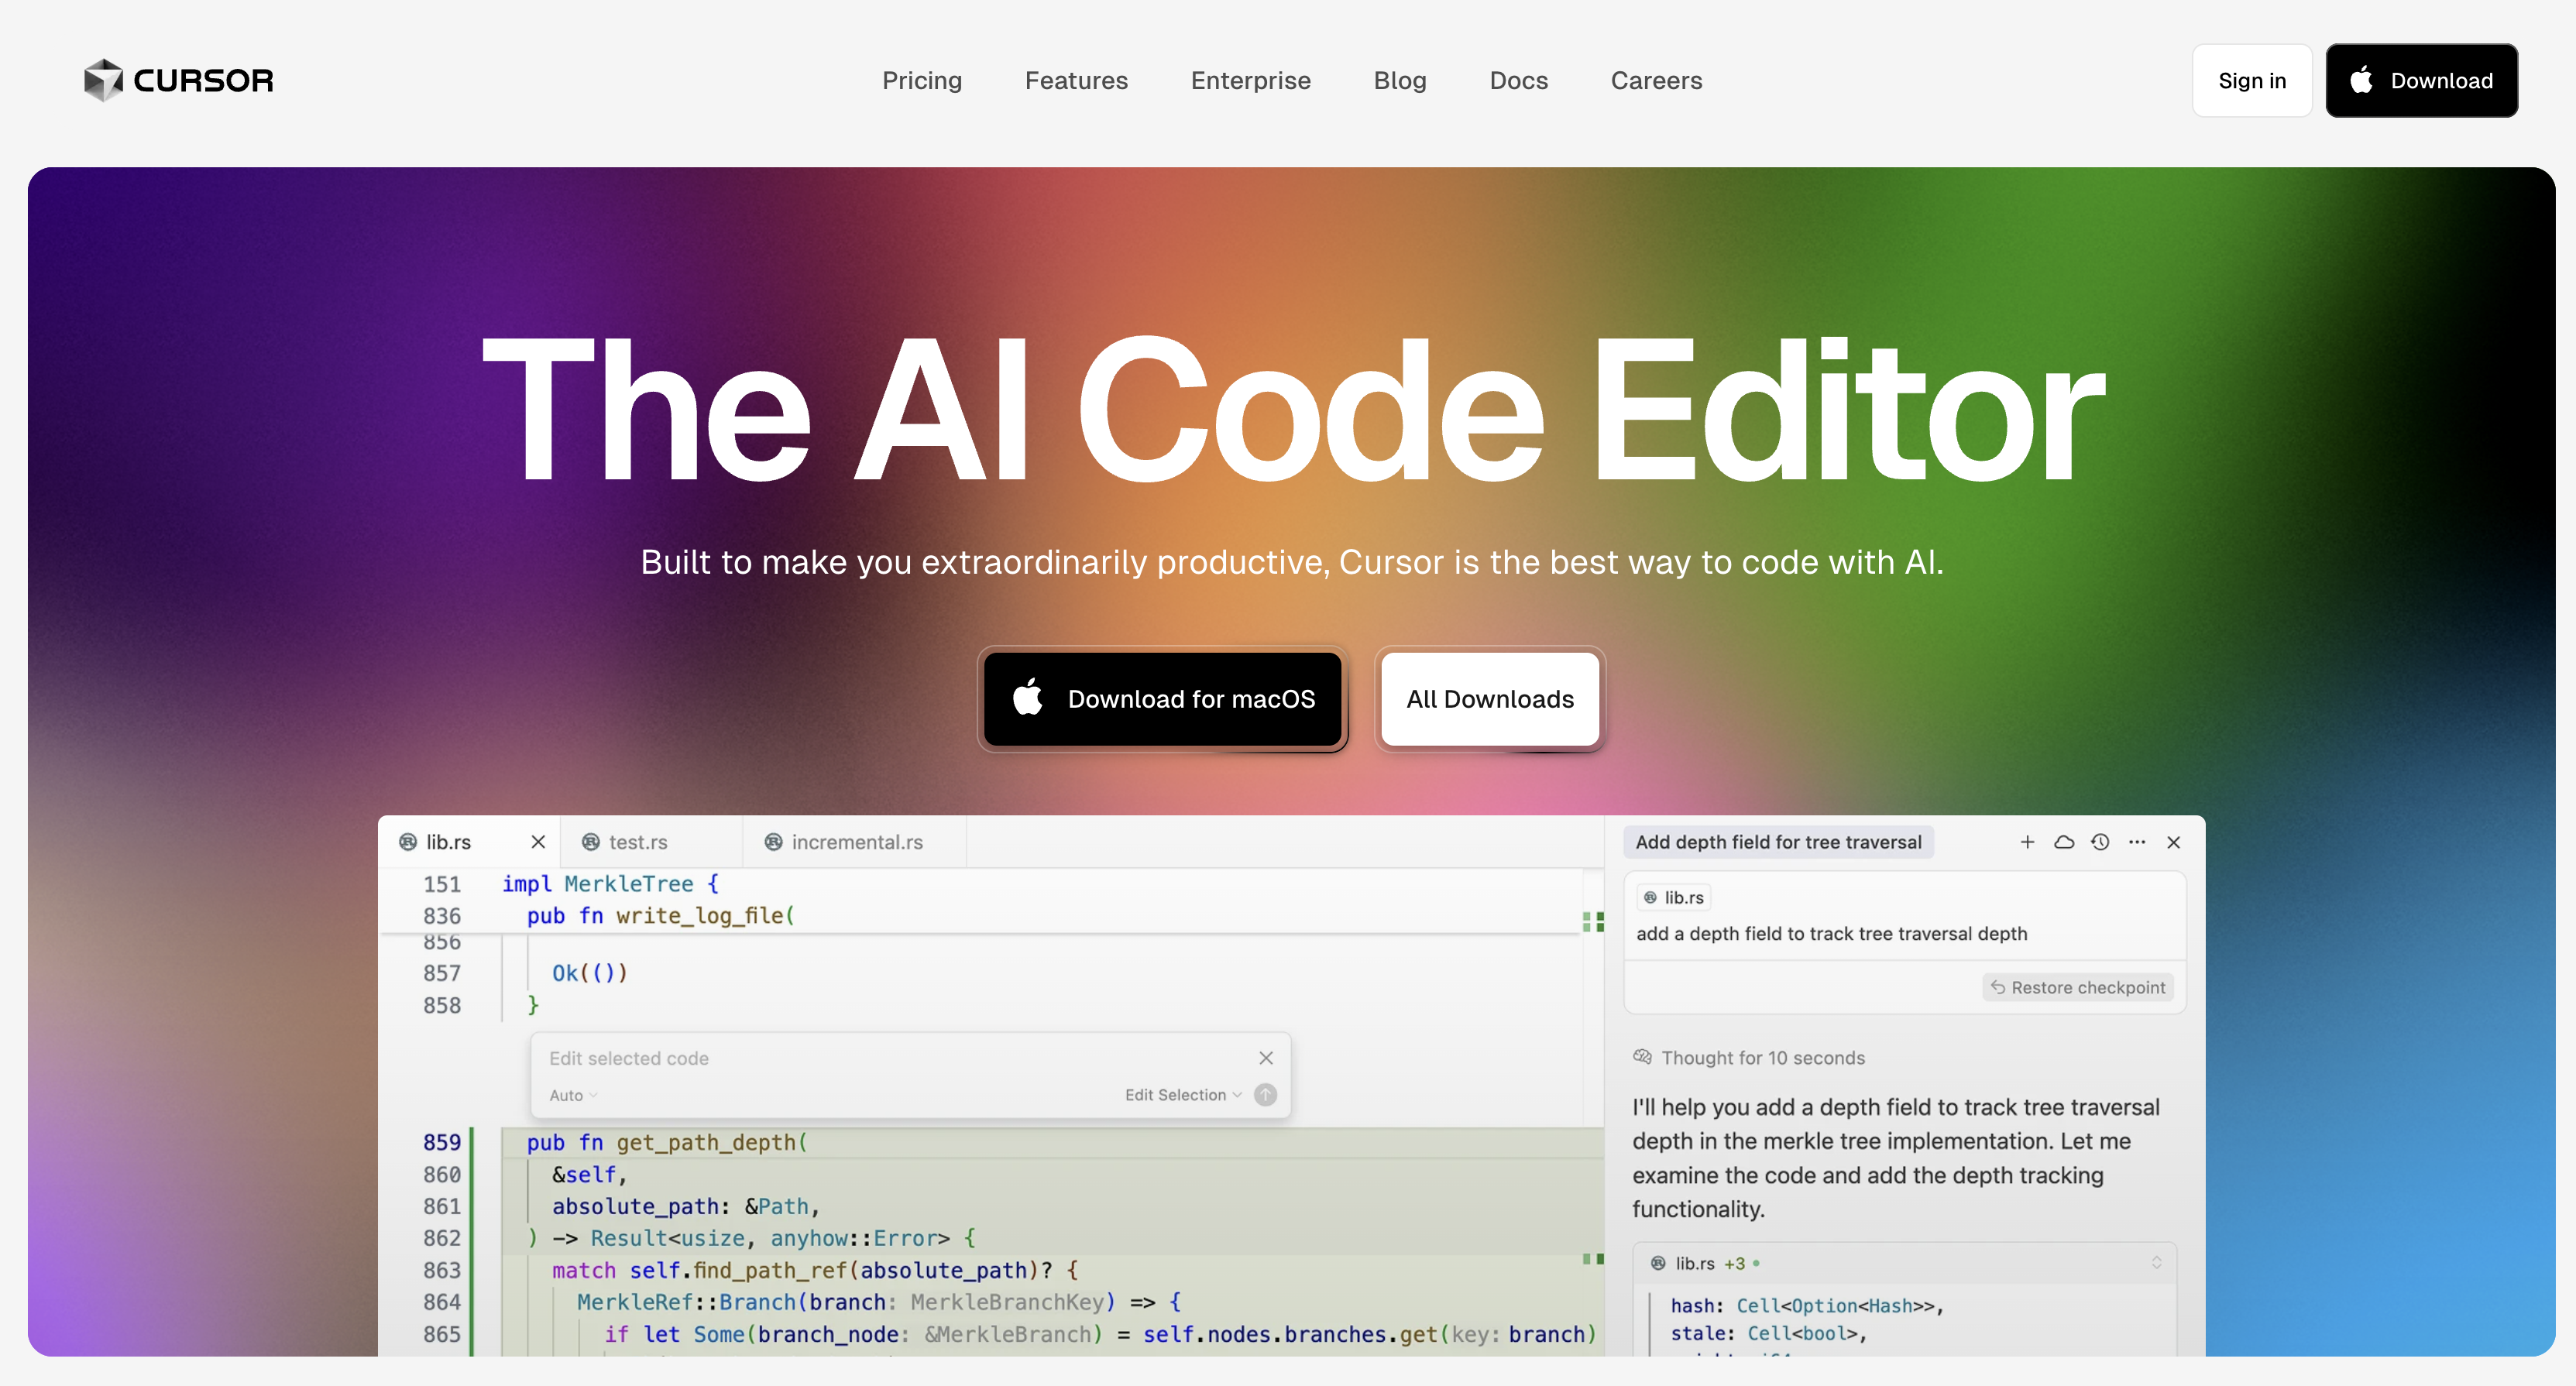Click the Rust file icon beside lib.rs
Viewport: 2576px width, 1386px height.
pyautogui.click(x=409, y=842)
